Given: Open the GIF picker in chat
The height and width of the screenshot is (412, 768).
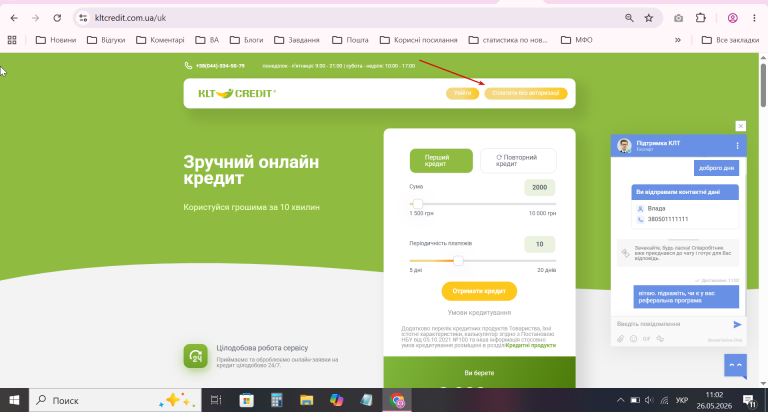Looking at the screenshot, I should 647,339.
